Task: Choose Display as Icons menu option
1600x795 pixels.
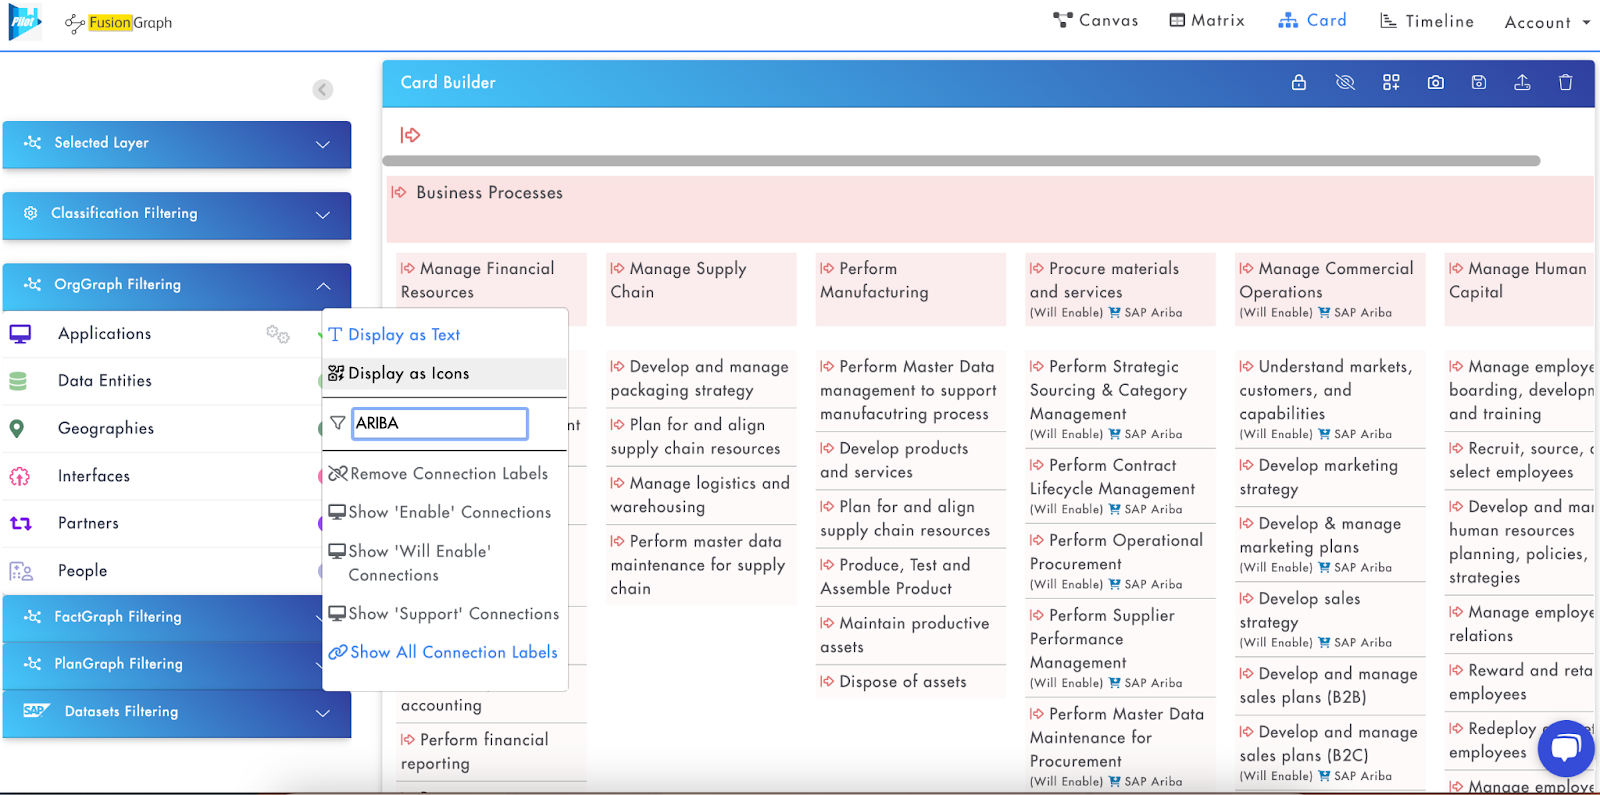Action: tap(445, 374)
